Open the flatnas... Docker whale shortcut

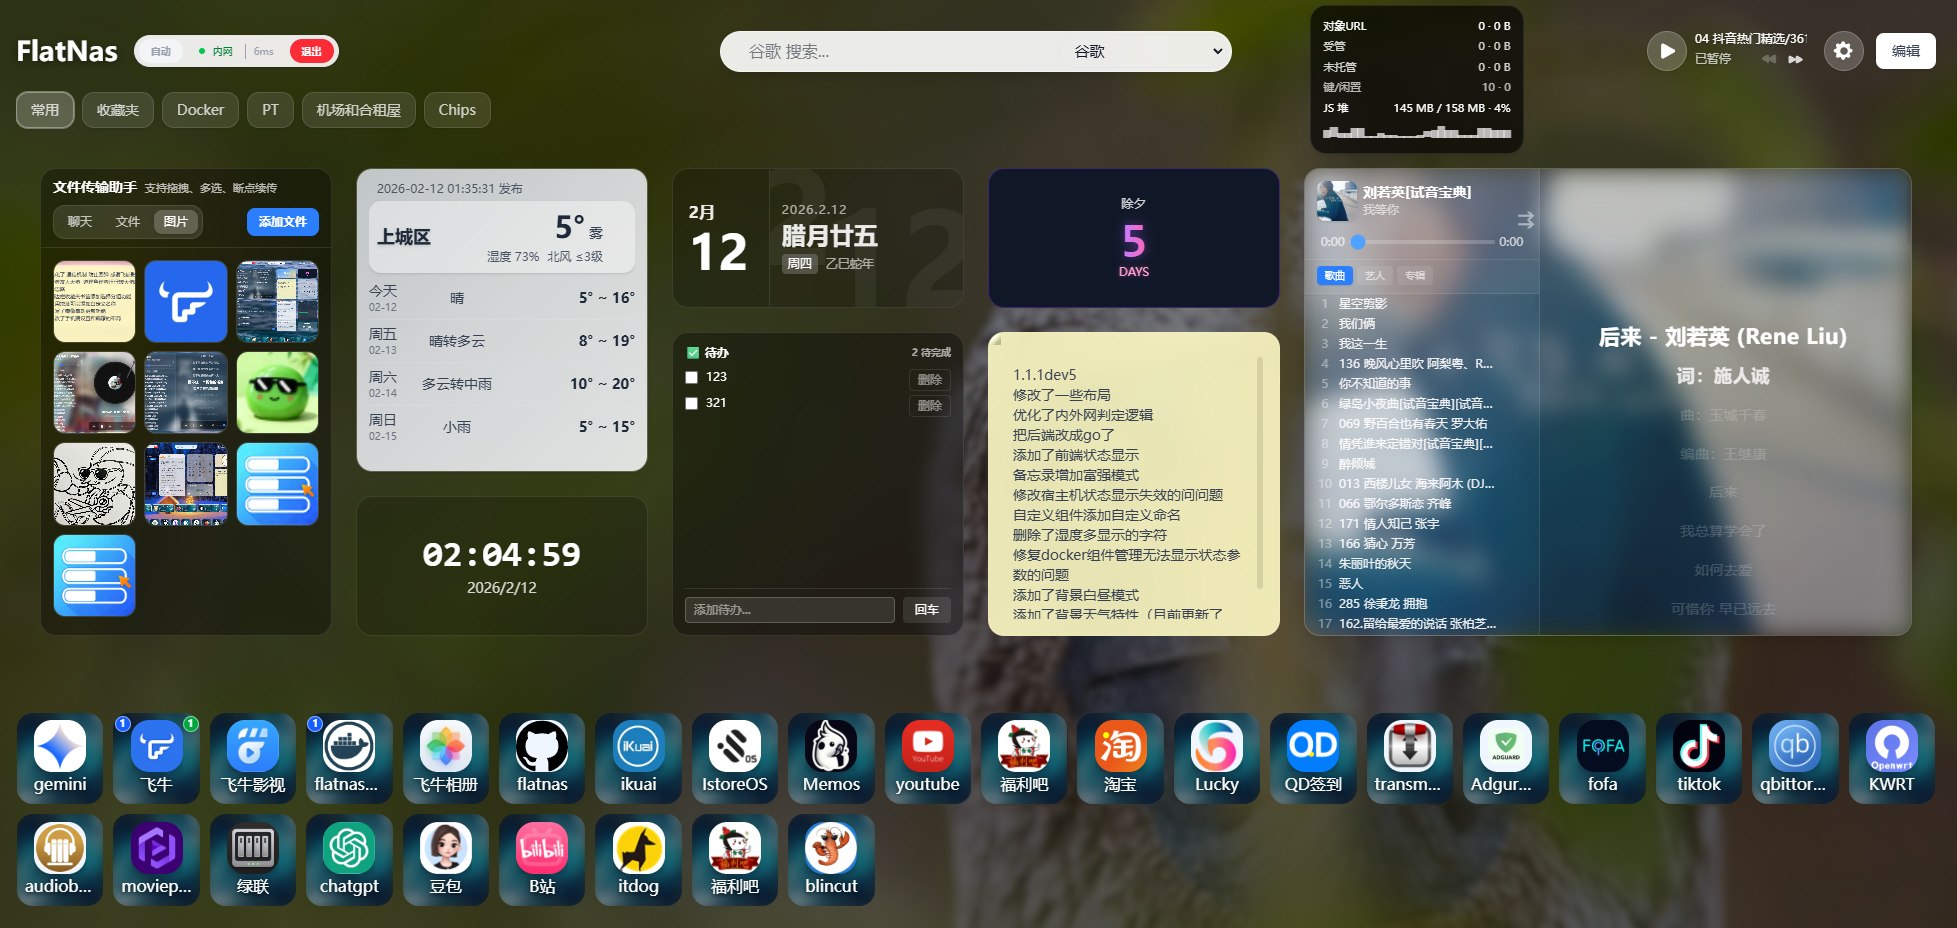(x=348, y=758)
